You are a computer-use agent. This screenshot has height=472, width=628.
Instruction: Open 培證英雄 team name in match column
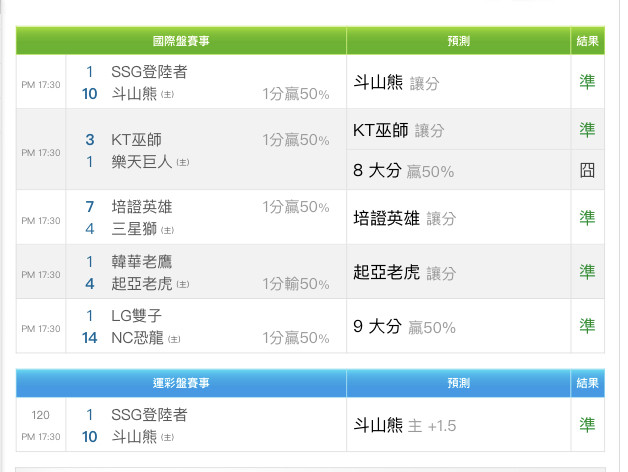tap(141, 207)
